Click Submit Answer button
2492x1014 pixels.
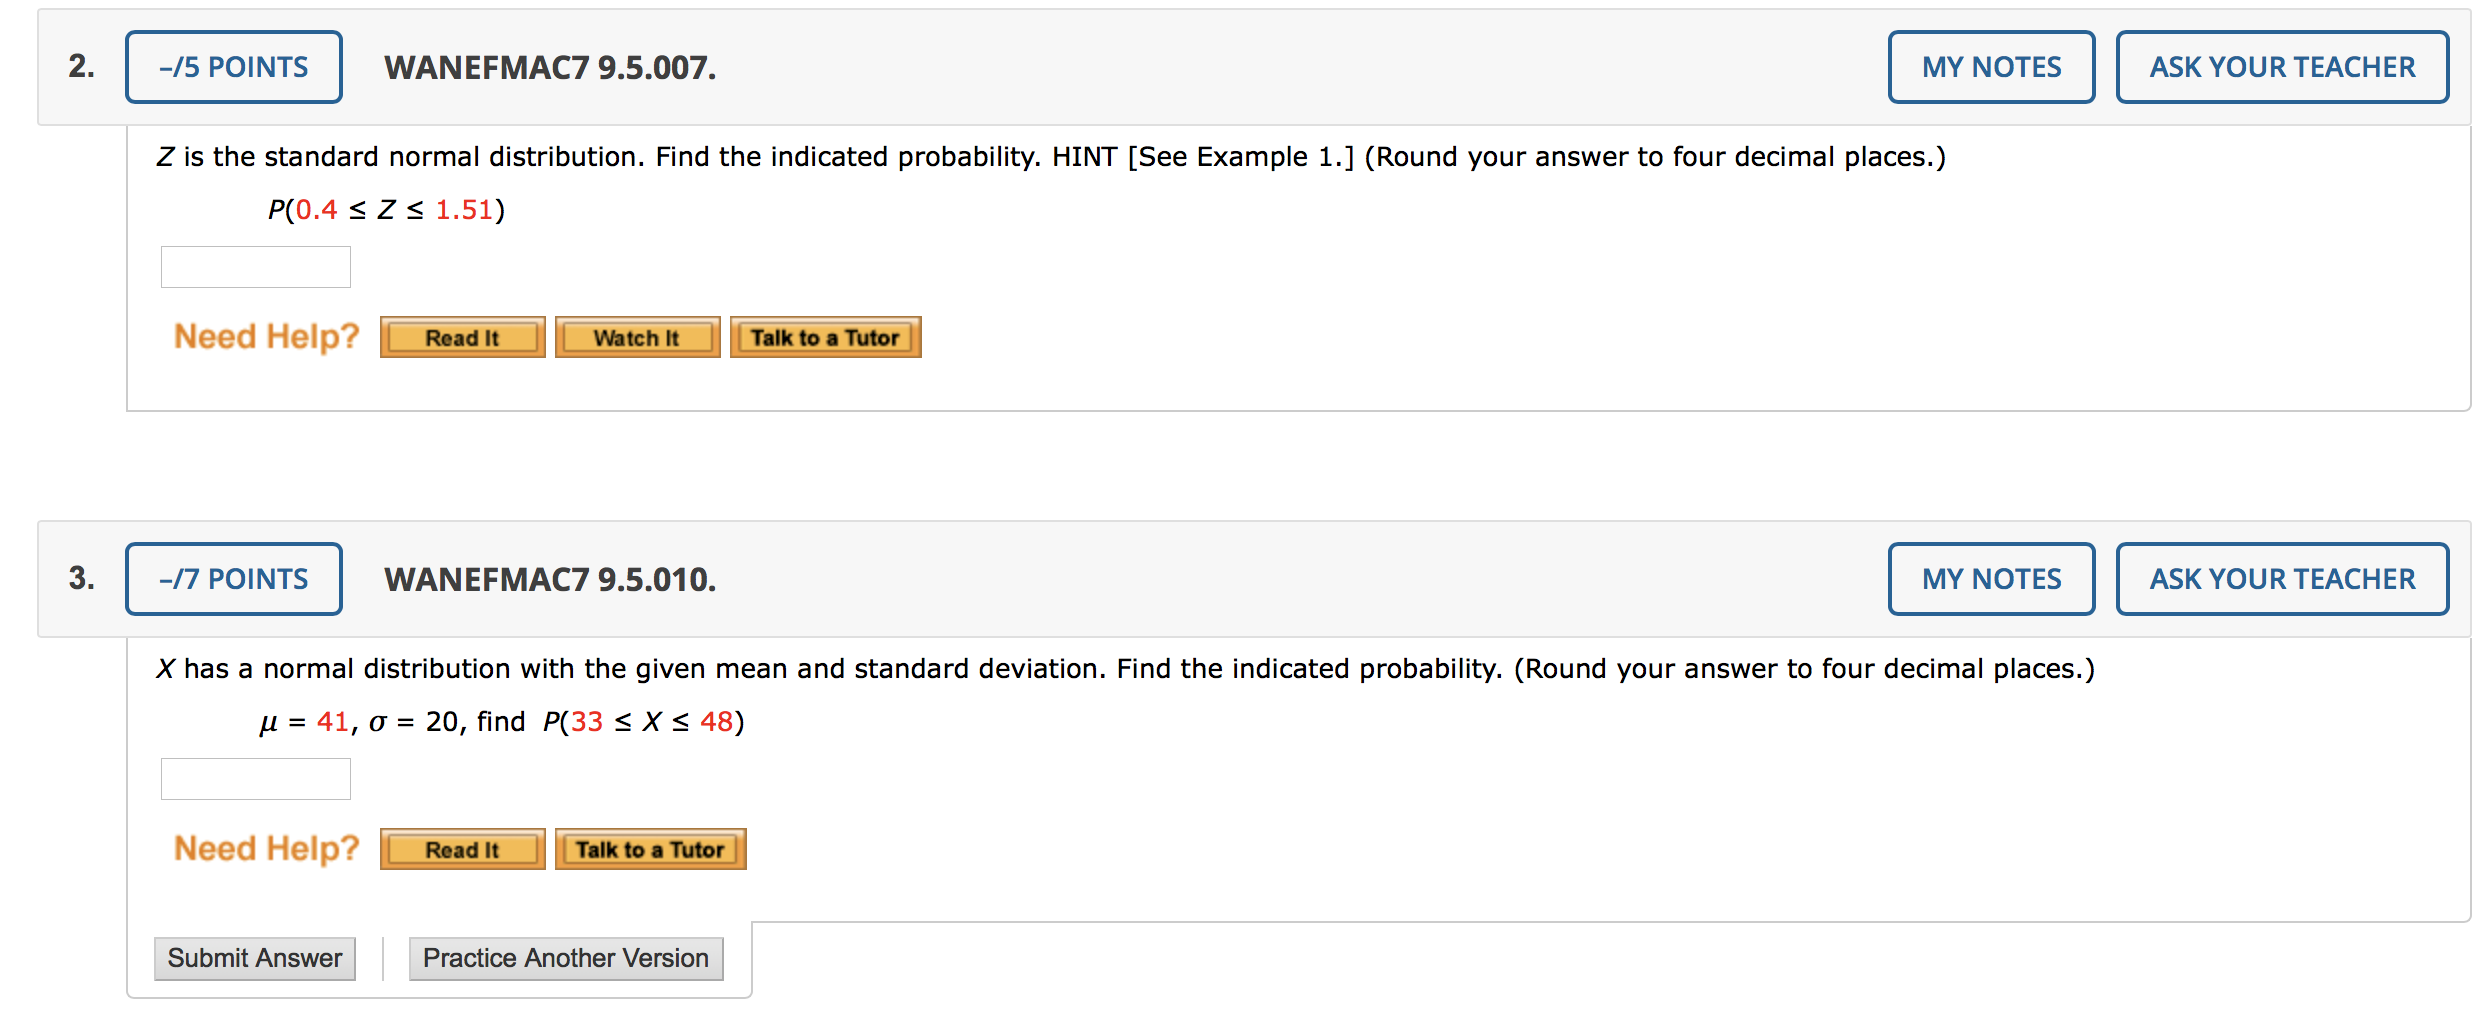(254, 957)
